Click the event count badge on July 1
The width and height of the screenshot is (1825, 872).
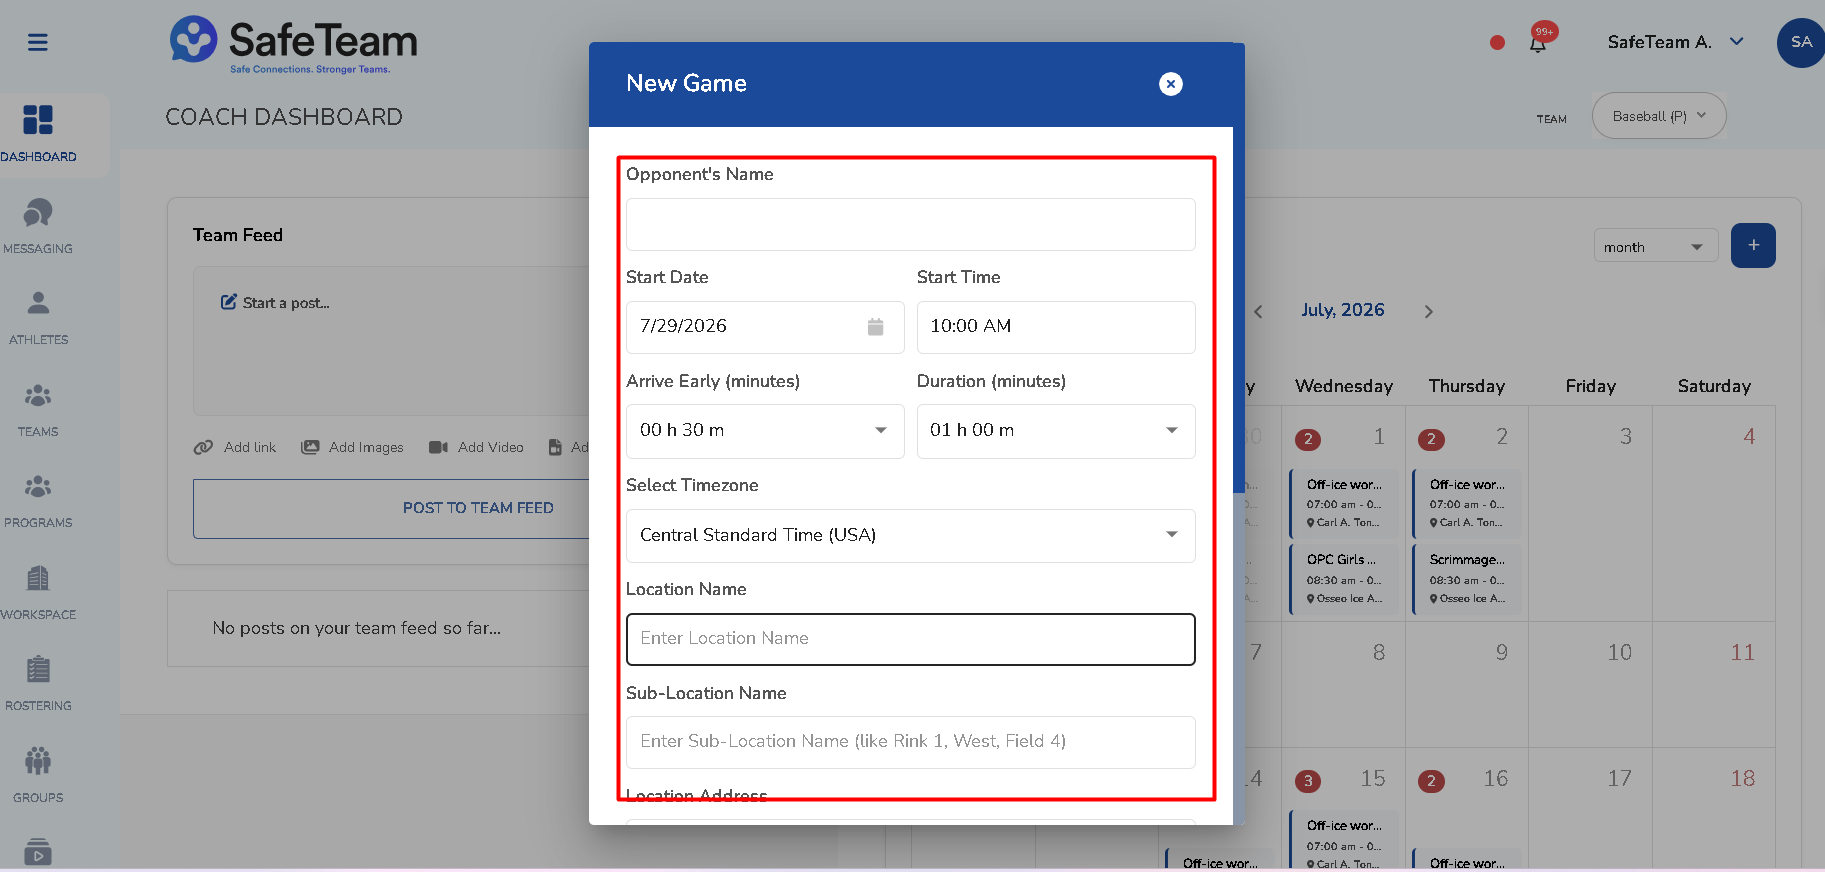(1308, 439)
